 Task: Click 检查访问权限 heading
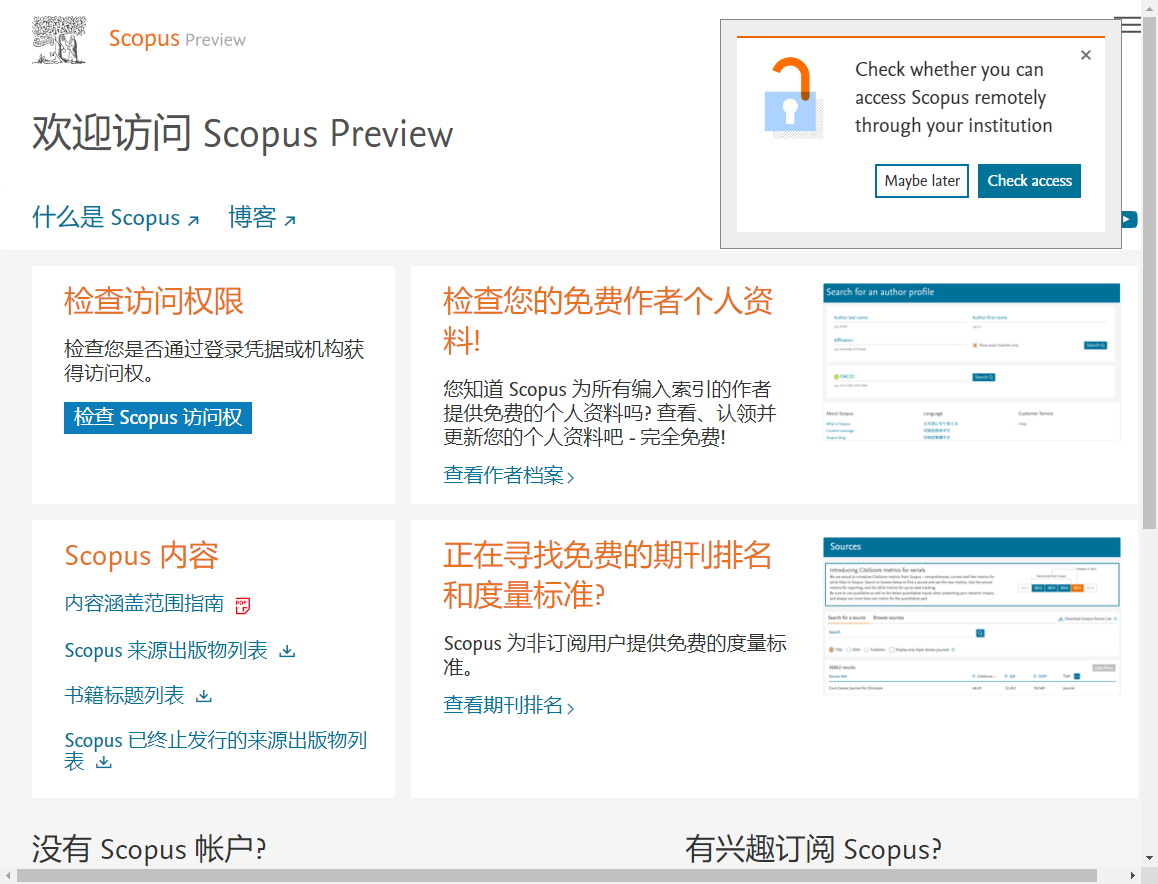pos(154,301)
